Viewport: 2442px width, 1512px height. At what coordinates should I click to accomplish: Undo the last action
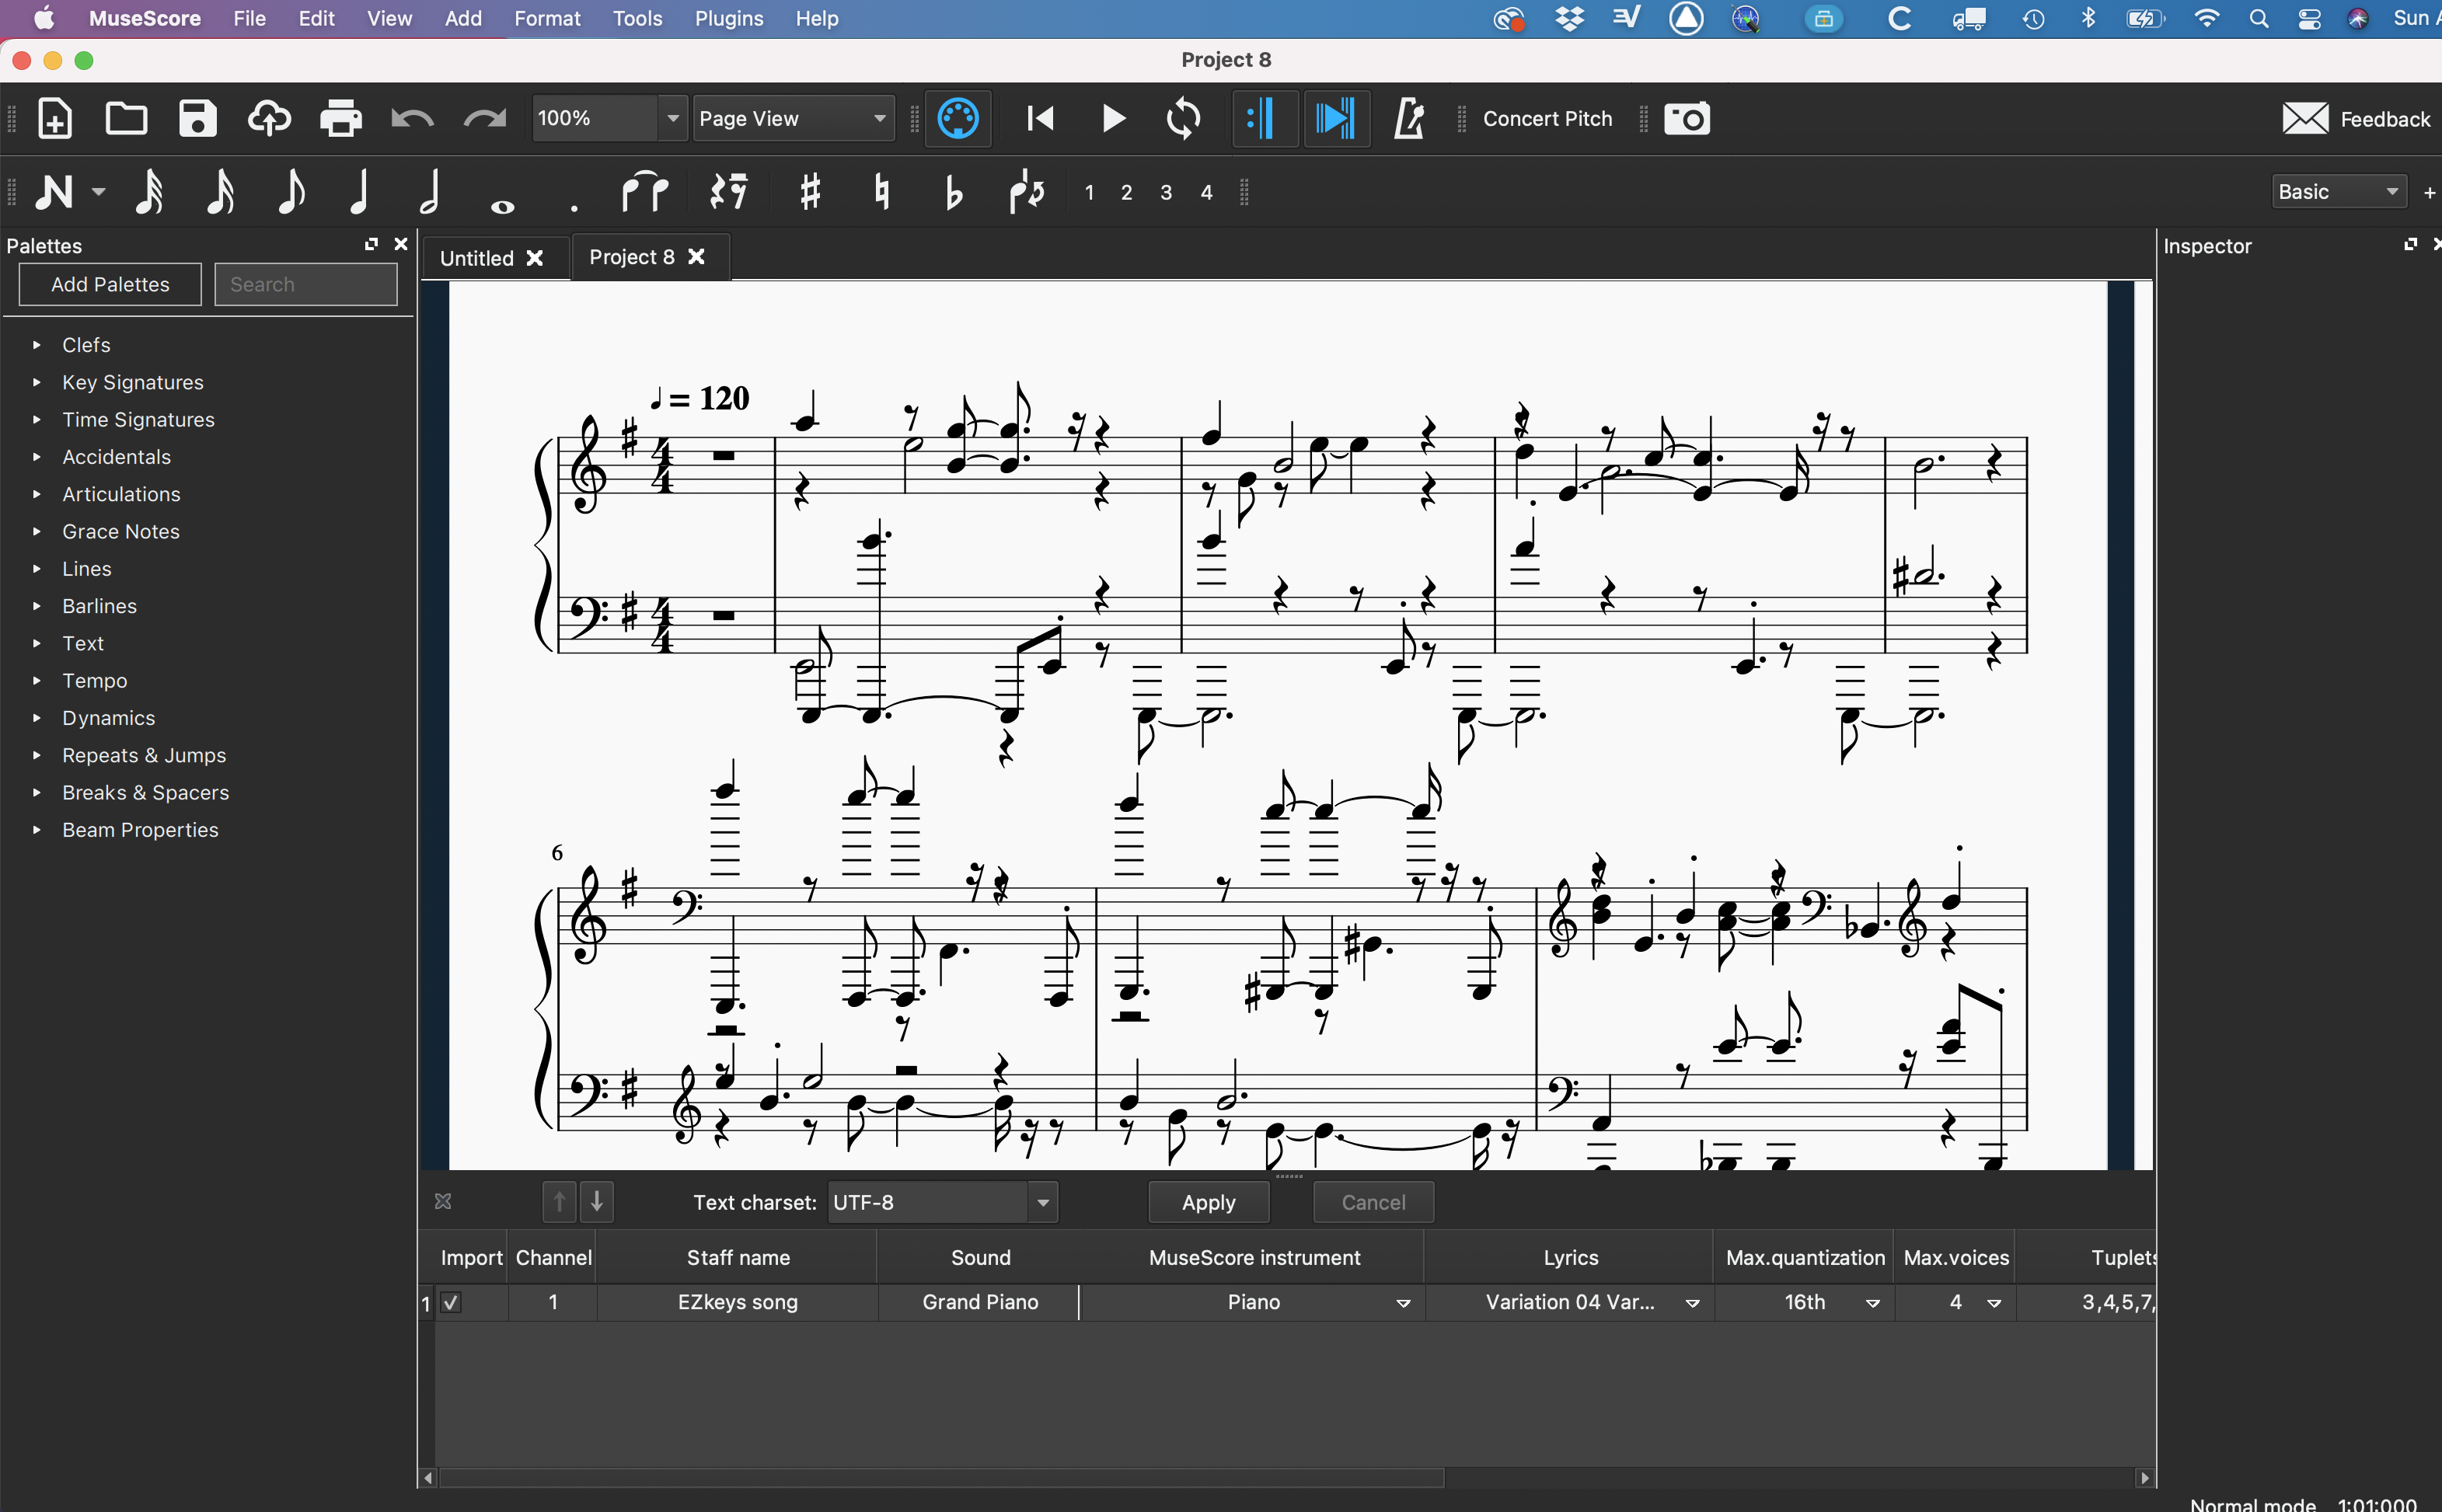(412, 120)
